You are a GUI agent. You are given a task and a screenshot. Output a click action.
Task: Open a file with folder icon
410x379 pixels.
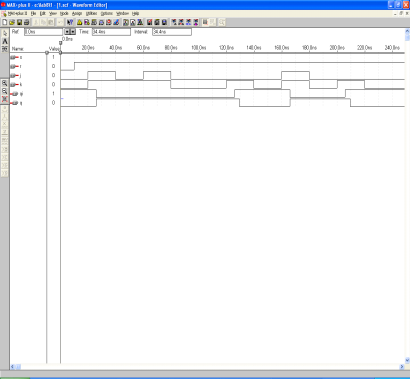click(x=12, y=22)
